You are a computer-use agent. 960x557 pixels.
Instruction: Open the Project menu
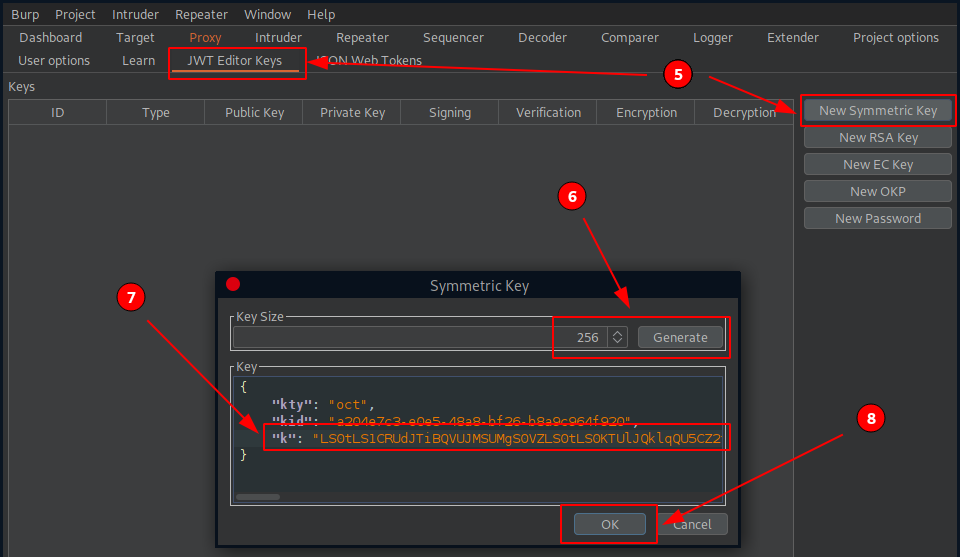pos(75,14)
